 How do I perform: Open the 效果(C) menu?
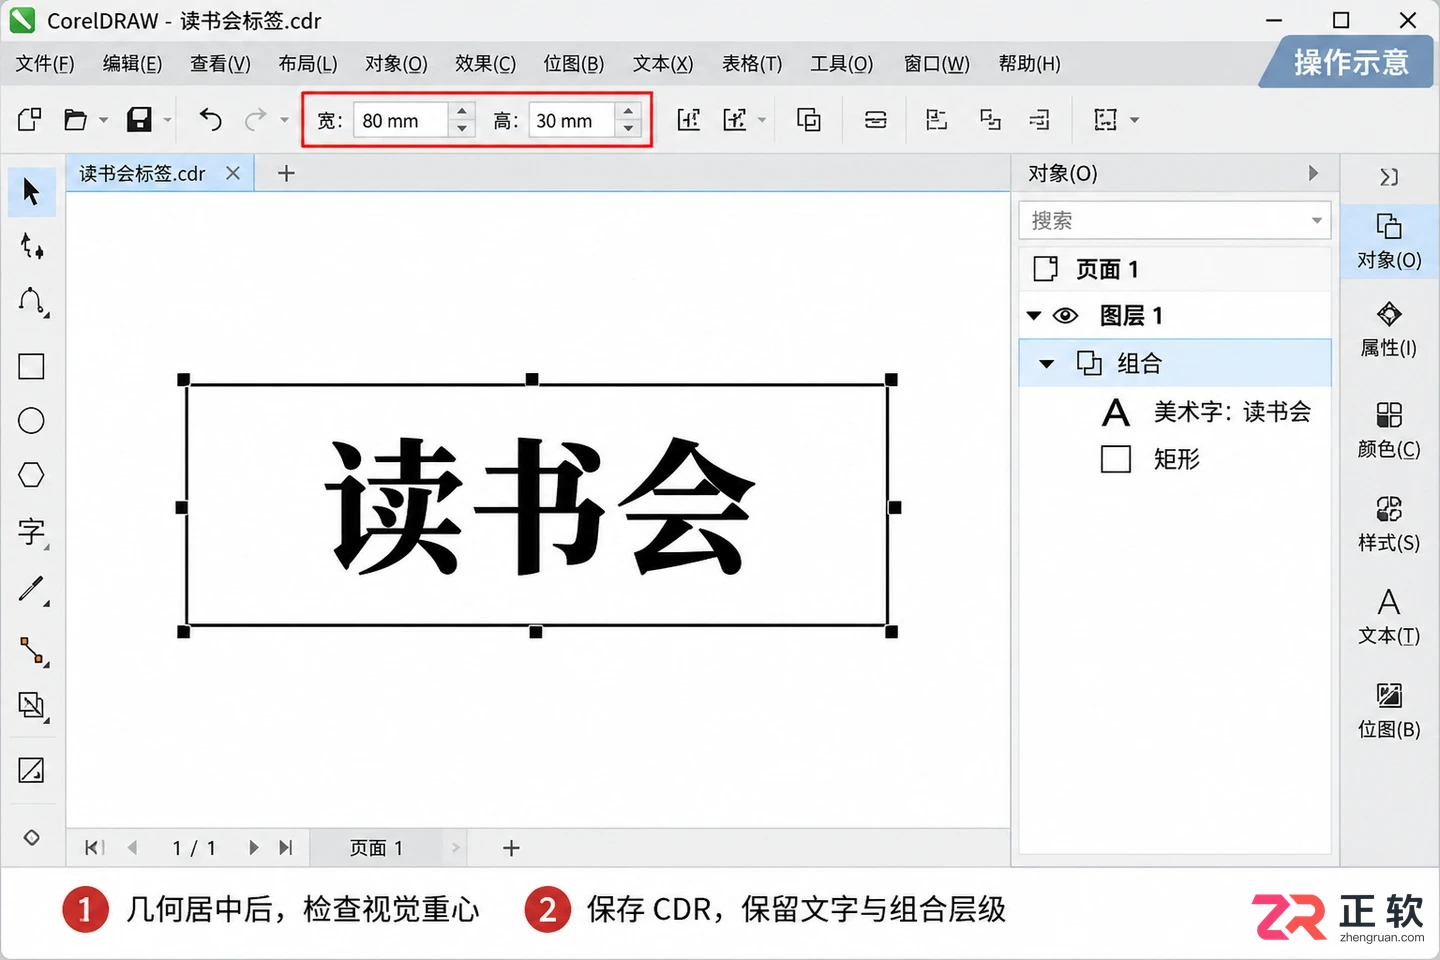485,64
